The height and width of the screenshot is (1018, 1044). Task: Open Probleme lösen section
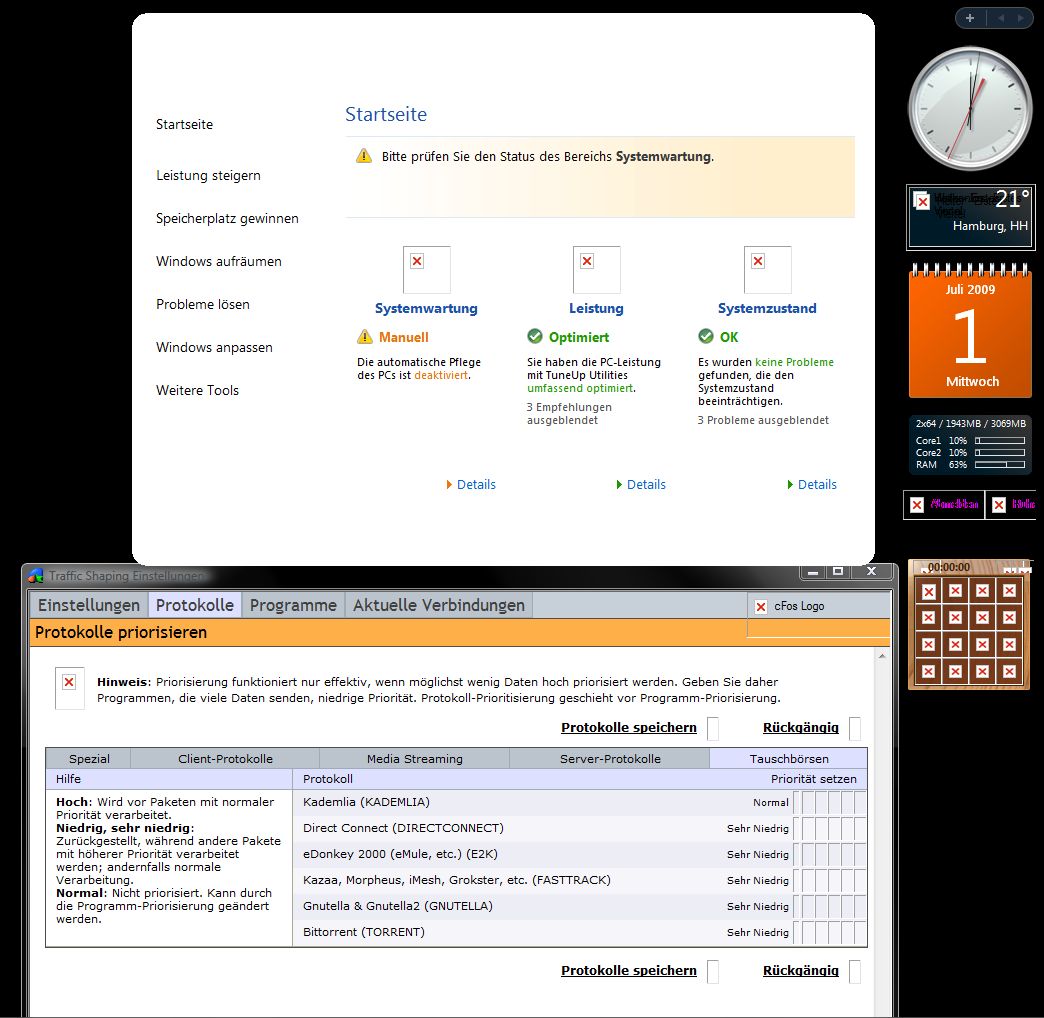pos(202,304)
